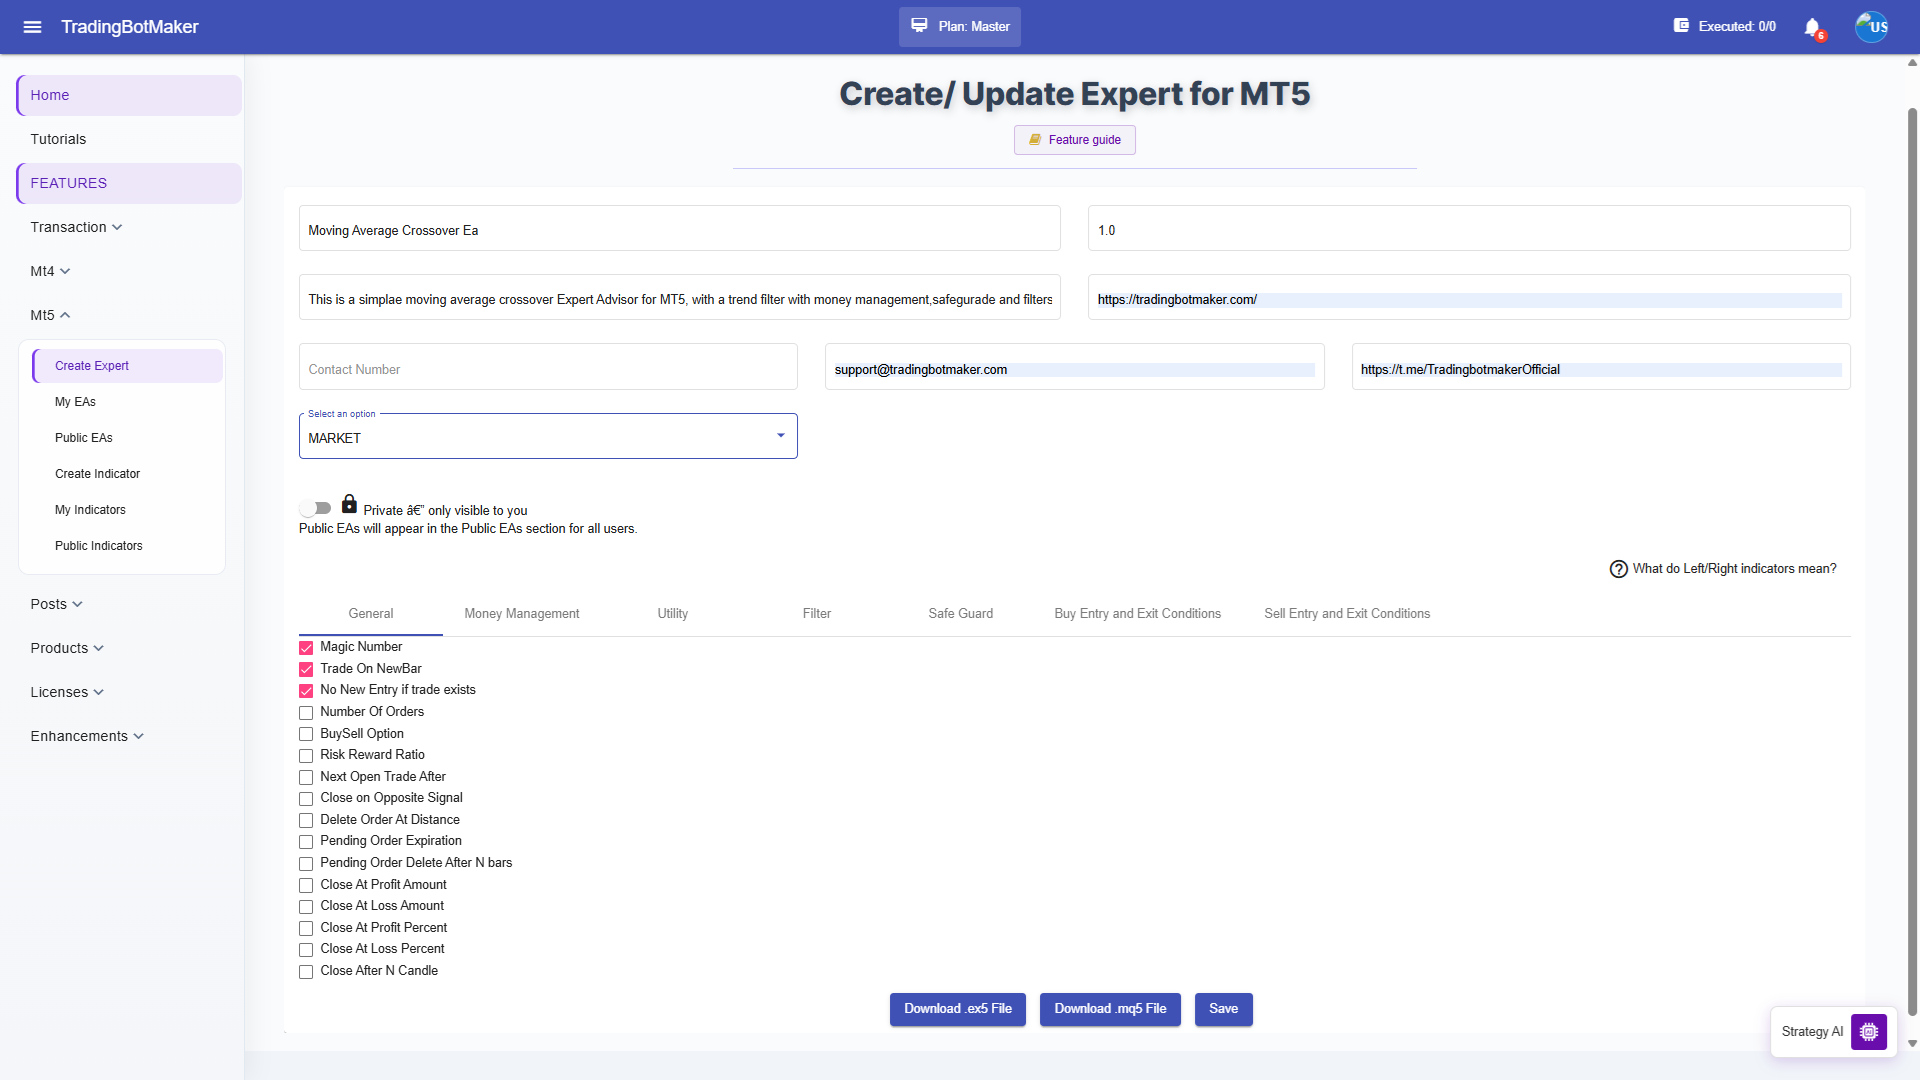Click Download .mq5 File button

(x=1110, y=1009)
